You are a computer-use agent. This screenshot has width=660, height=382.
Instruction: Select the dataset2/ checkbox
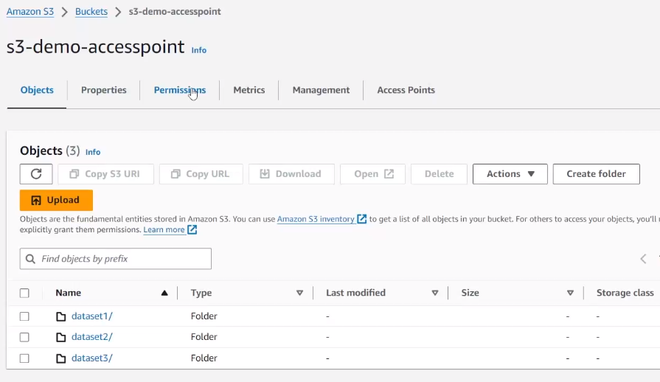coord(24,337)
